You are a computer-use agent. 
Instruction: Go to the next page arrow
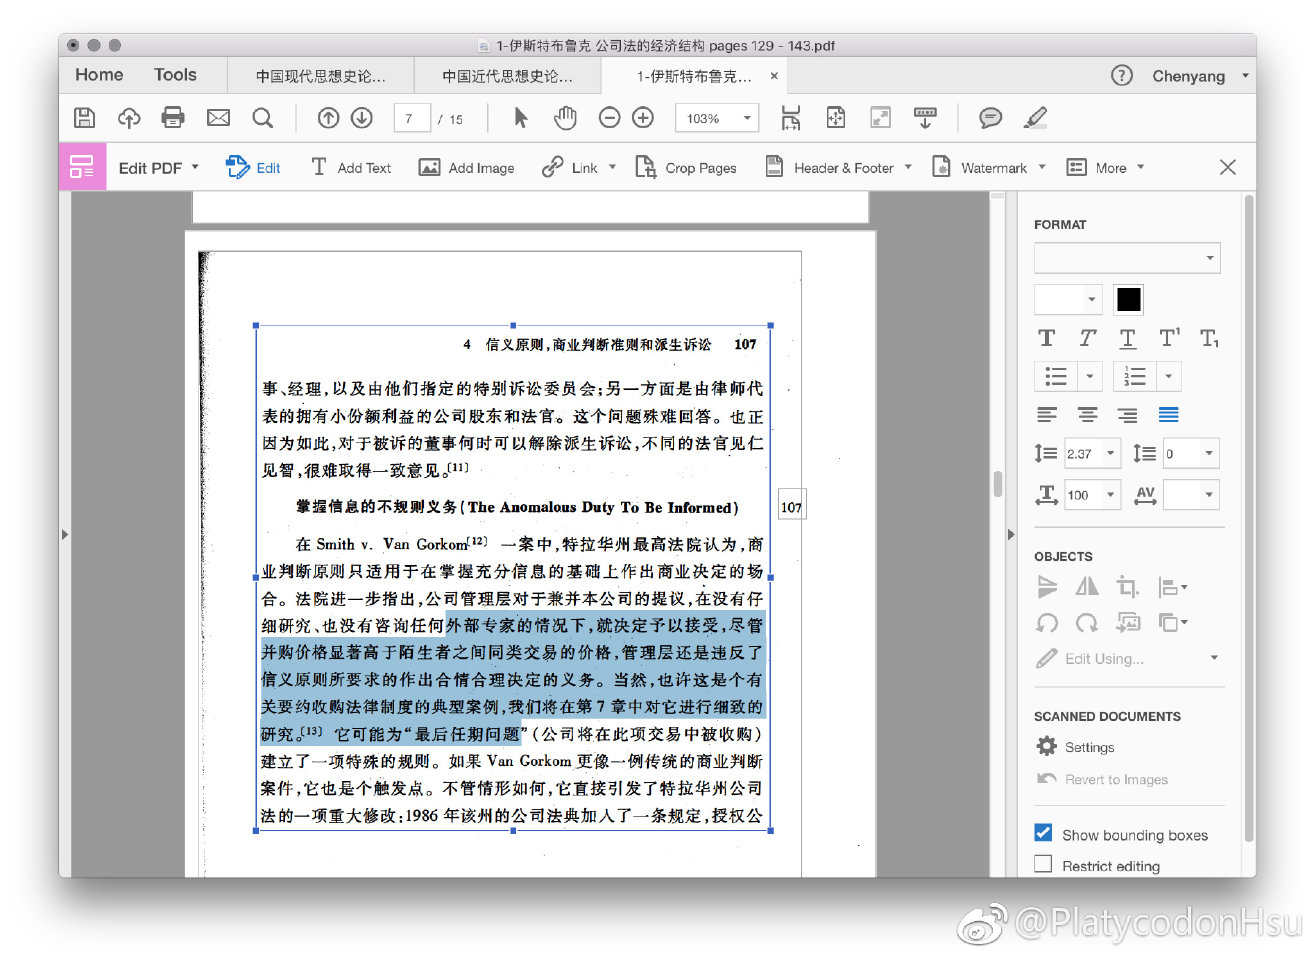[362, 118]
